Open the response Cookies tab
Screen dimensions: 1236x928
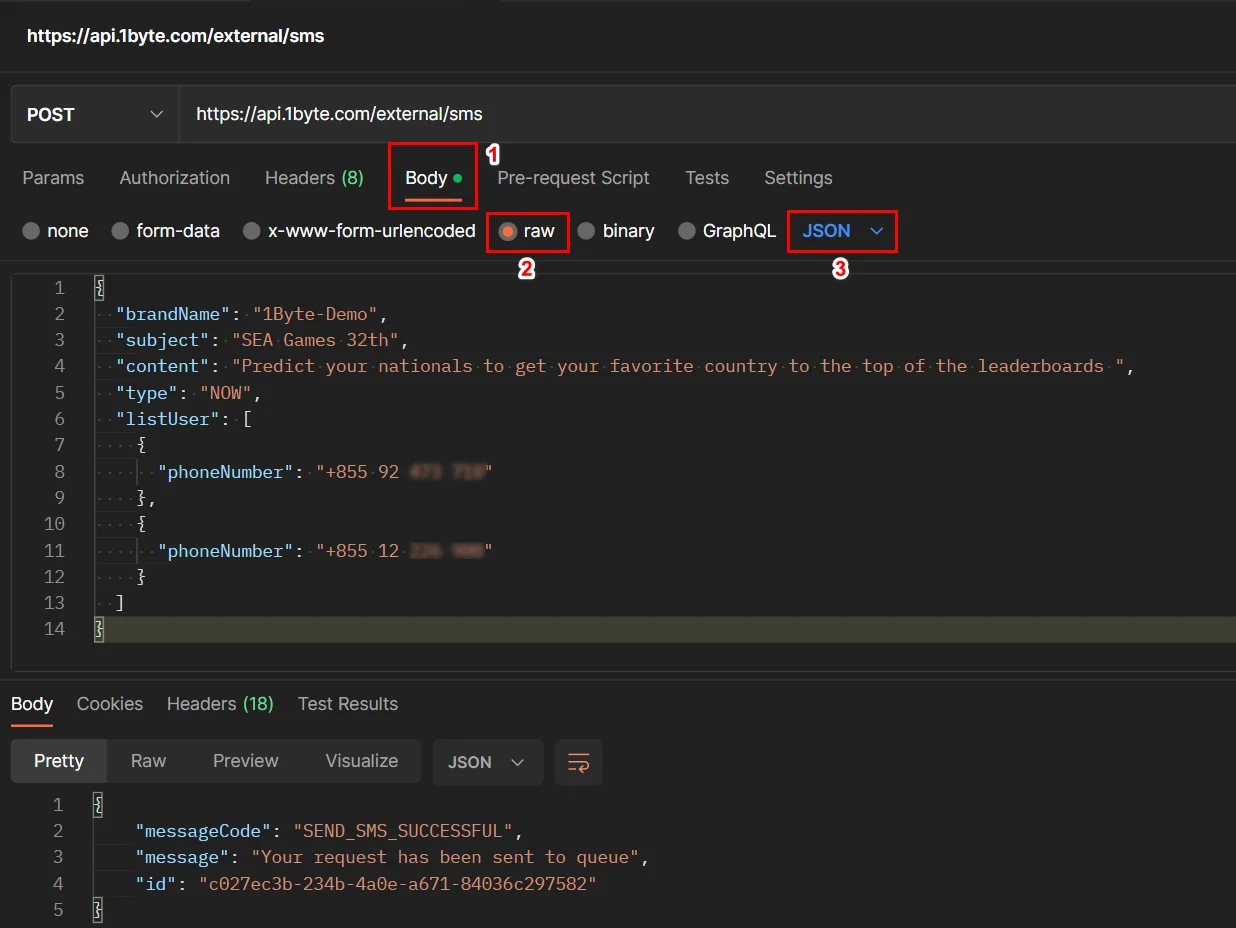click(x=110, y=704)
